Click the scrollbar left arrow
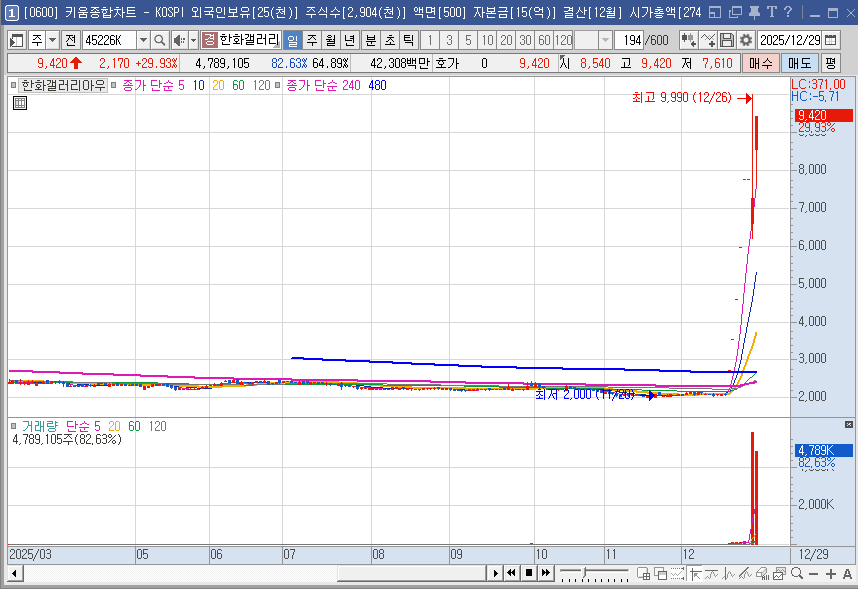This screenshot has height=589, width=858. (x=14, y=574)
